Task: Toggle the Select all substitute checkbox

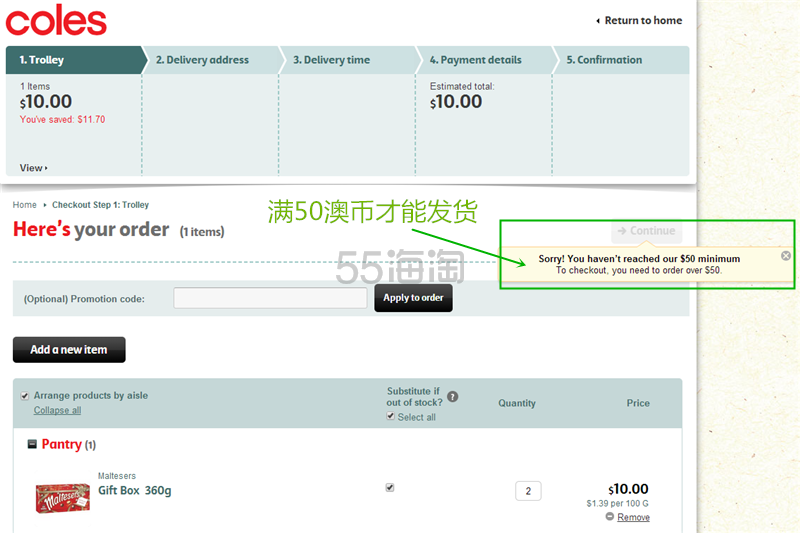Action: click(391, 417)
